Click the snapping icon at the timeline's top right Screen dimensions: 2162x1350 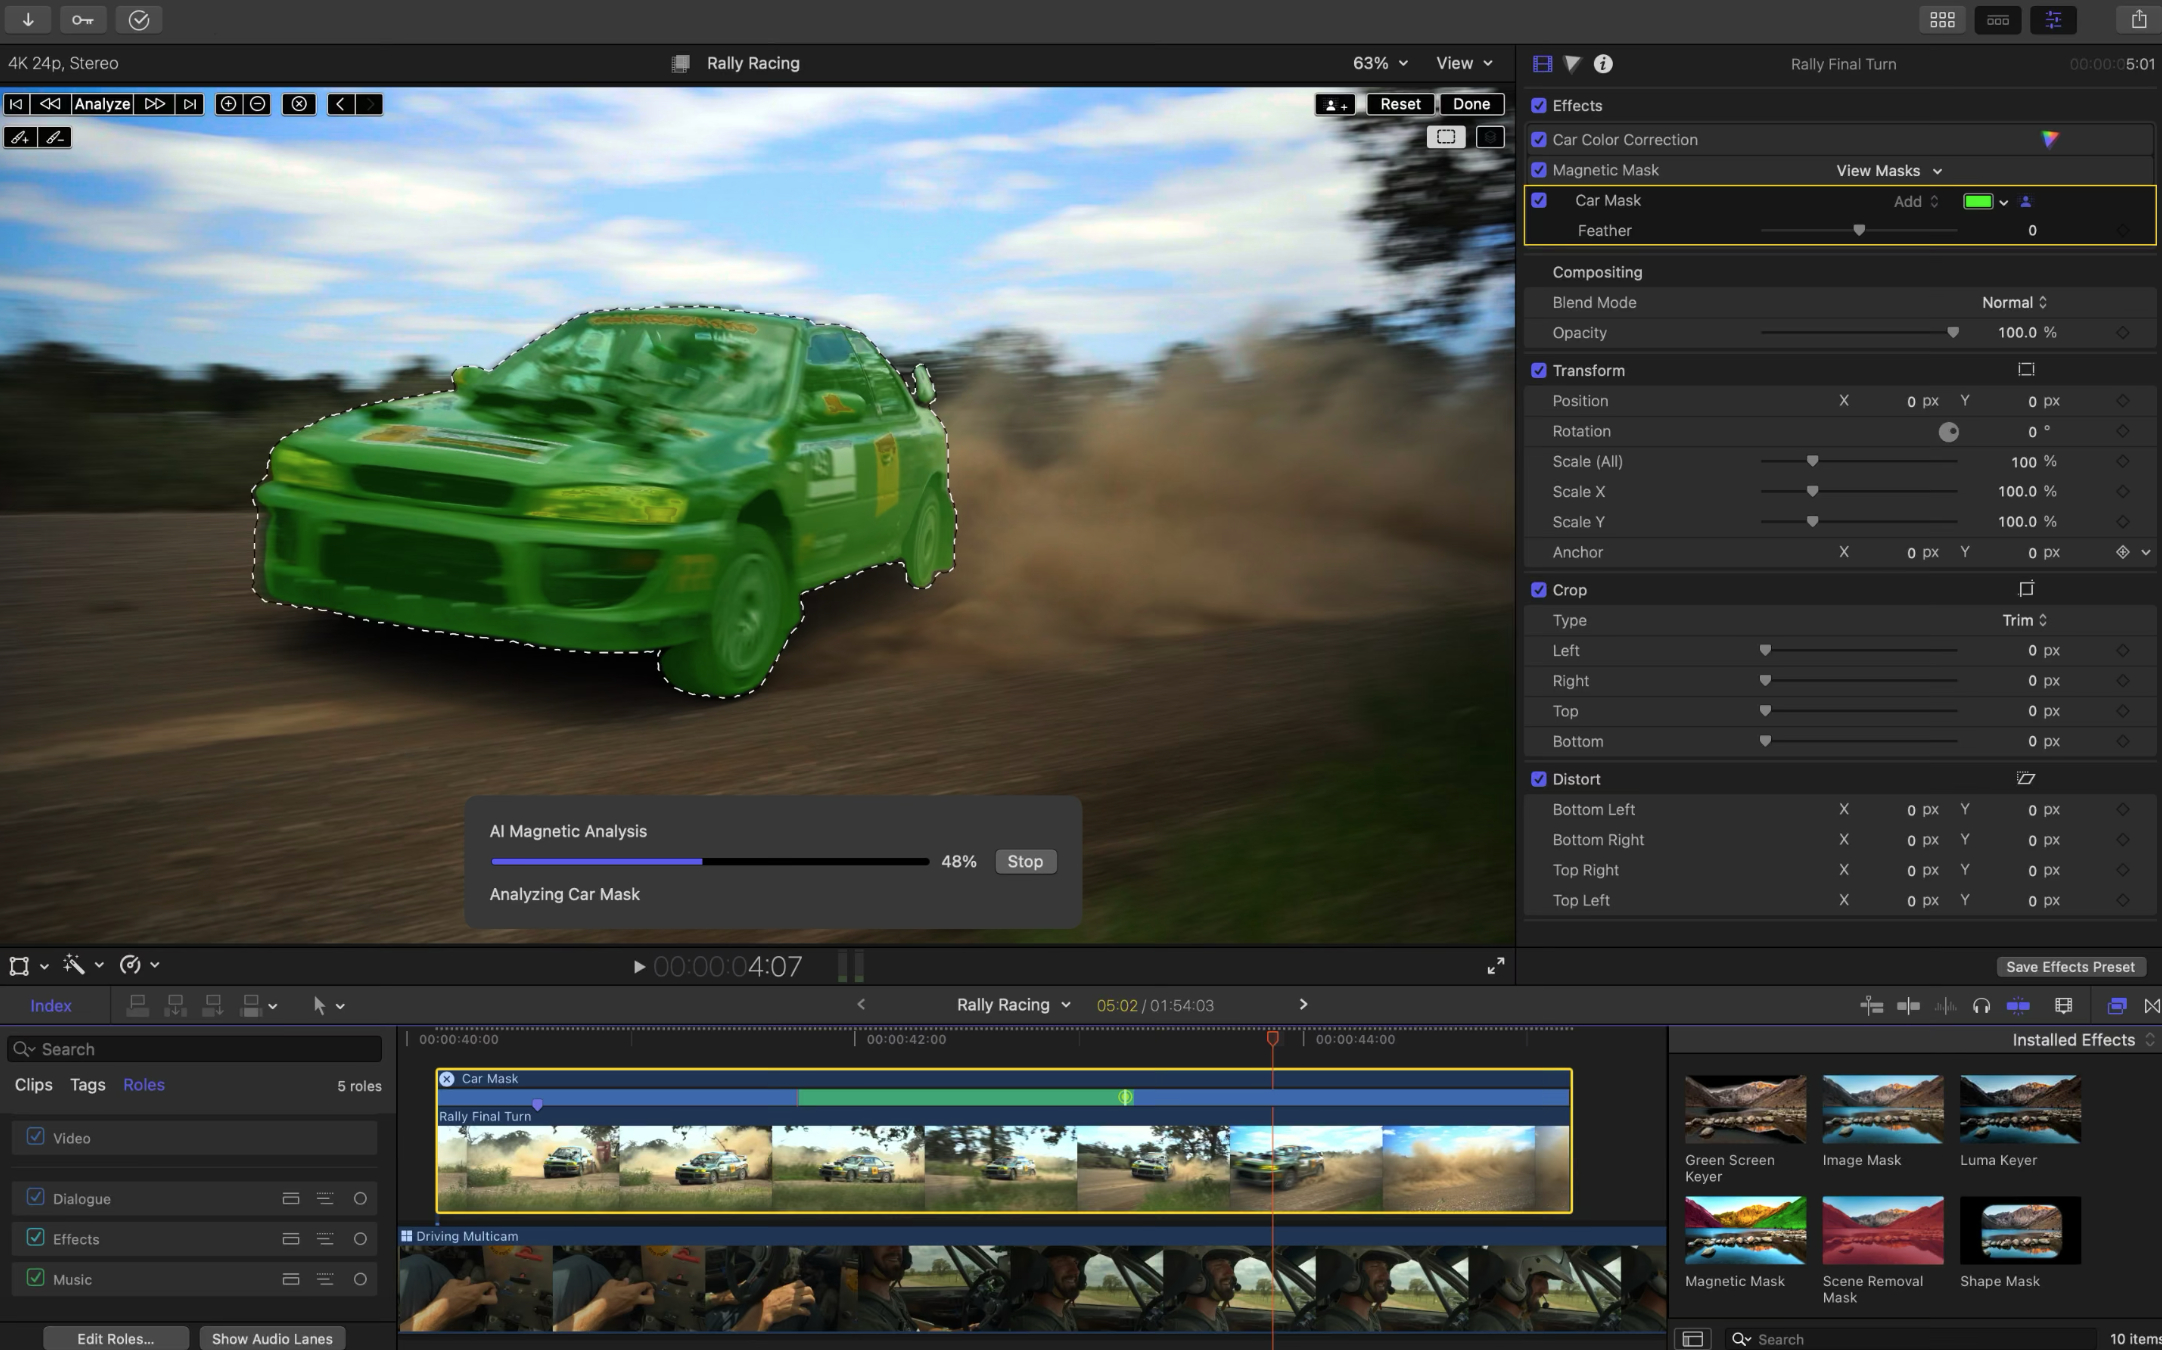pyautogui.click(x=2151, y=1005)
